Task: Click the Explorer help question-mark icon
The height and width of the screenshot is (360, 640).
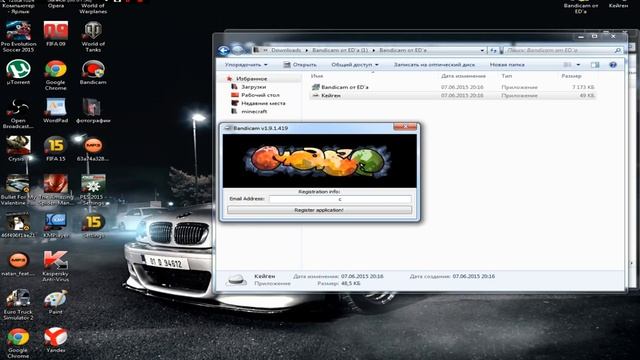Action: [613, 64]
